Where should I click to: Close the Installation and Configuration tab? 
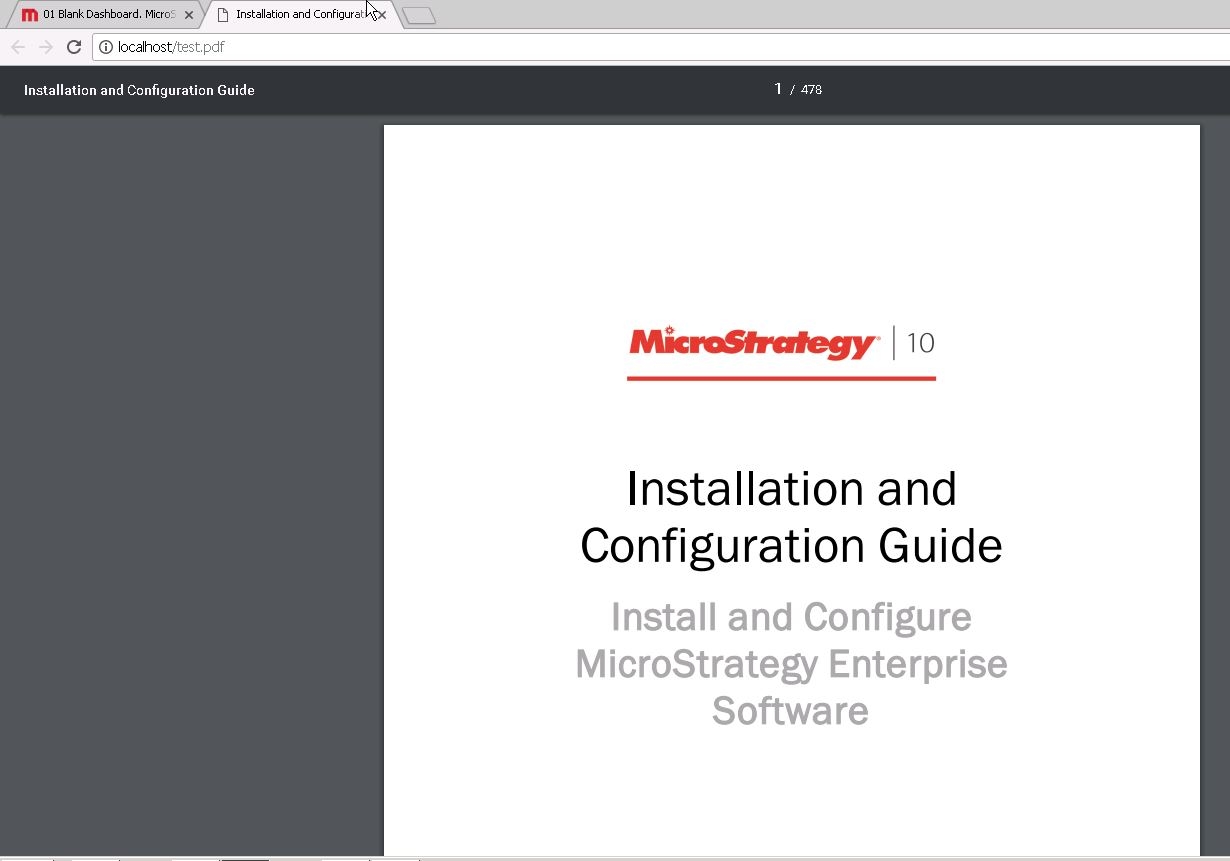[382, 15]
